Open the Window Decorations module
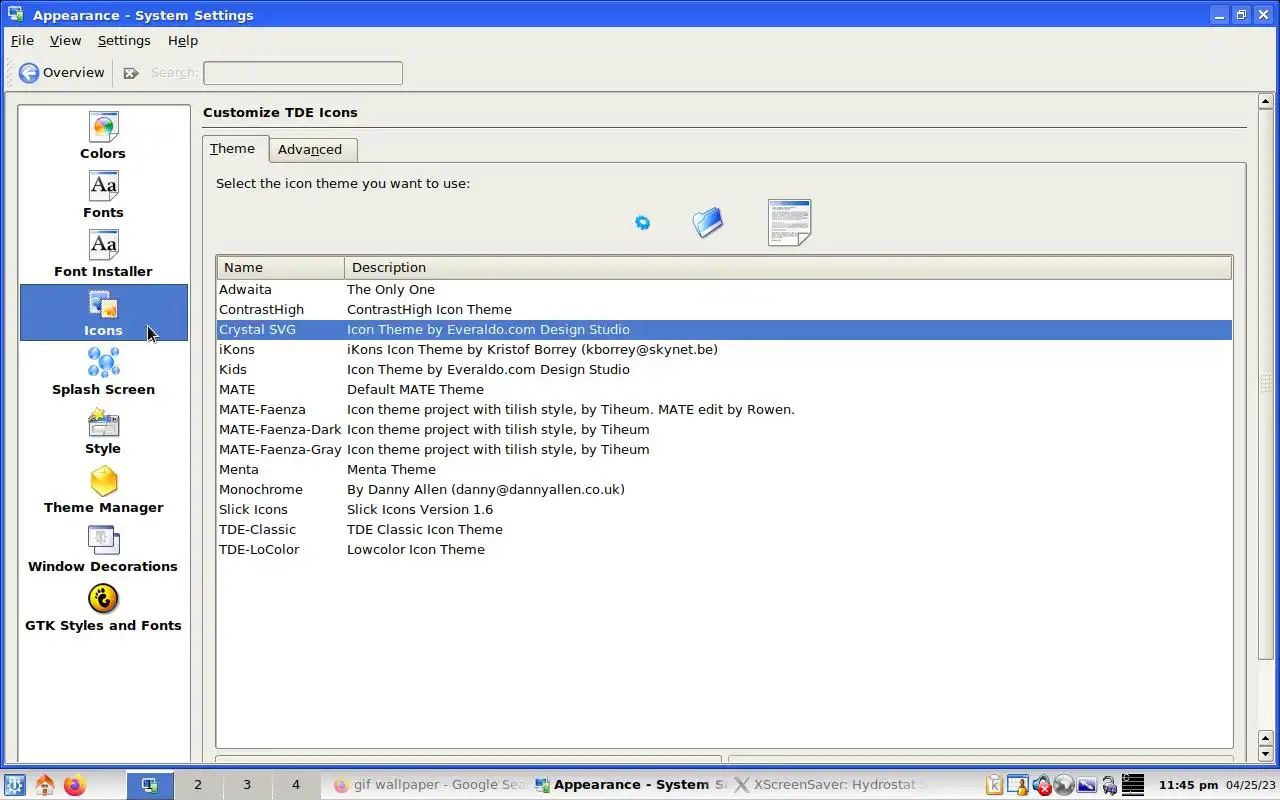Image resolution: width=1280 pixels, height=800 pixels. pyautogui.click(x=103, y=549)
